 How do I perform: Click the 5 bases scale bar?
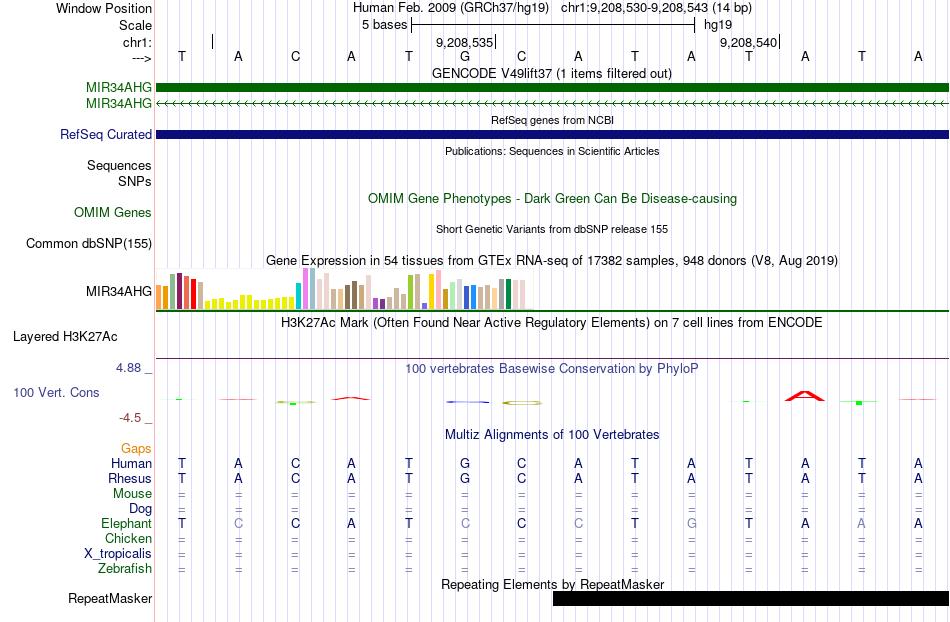553,25
